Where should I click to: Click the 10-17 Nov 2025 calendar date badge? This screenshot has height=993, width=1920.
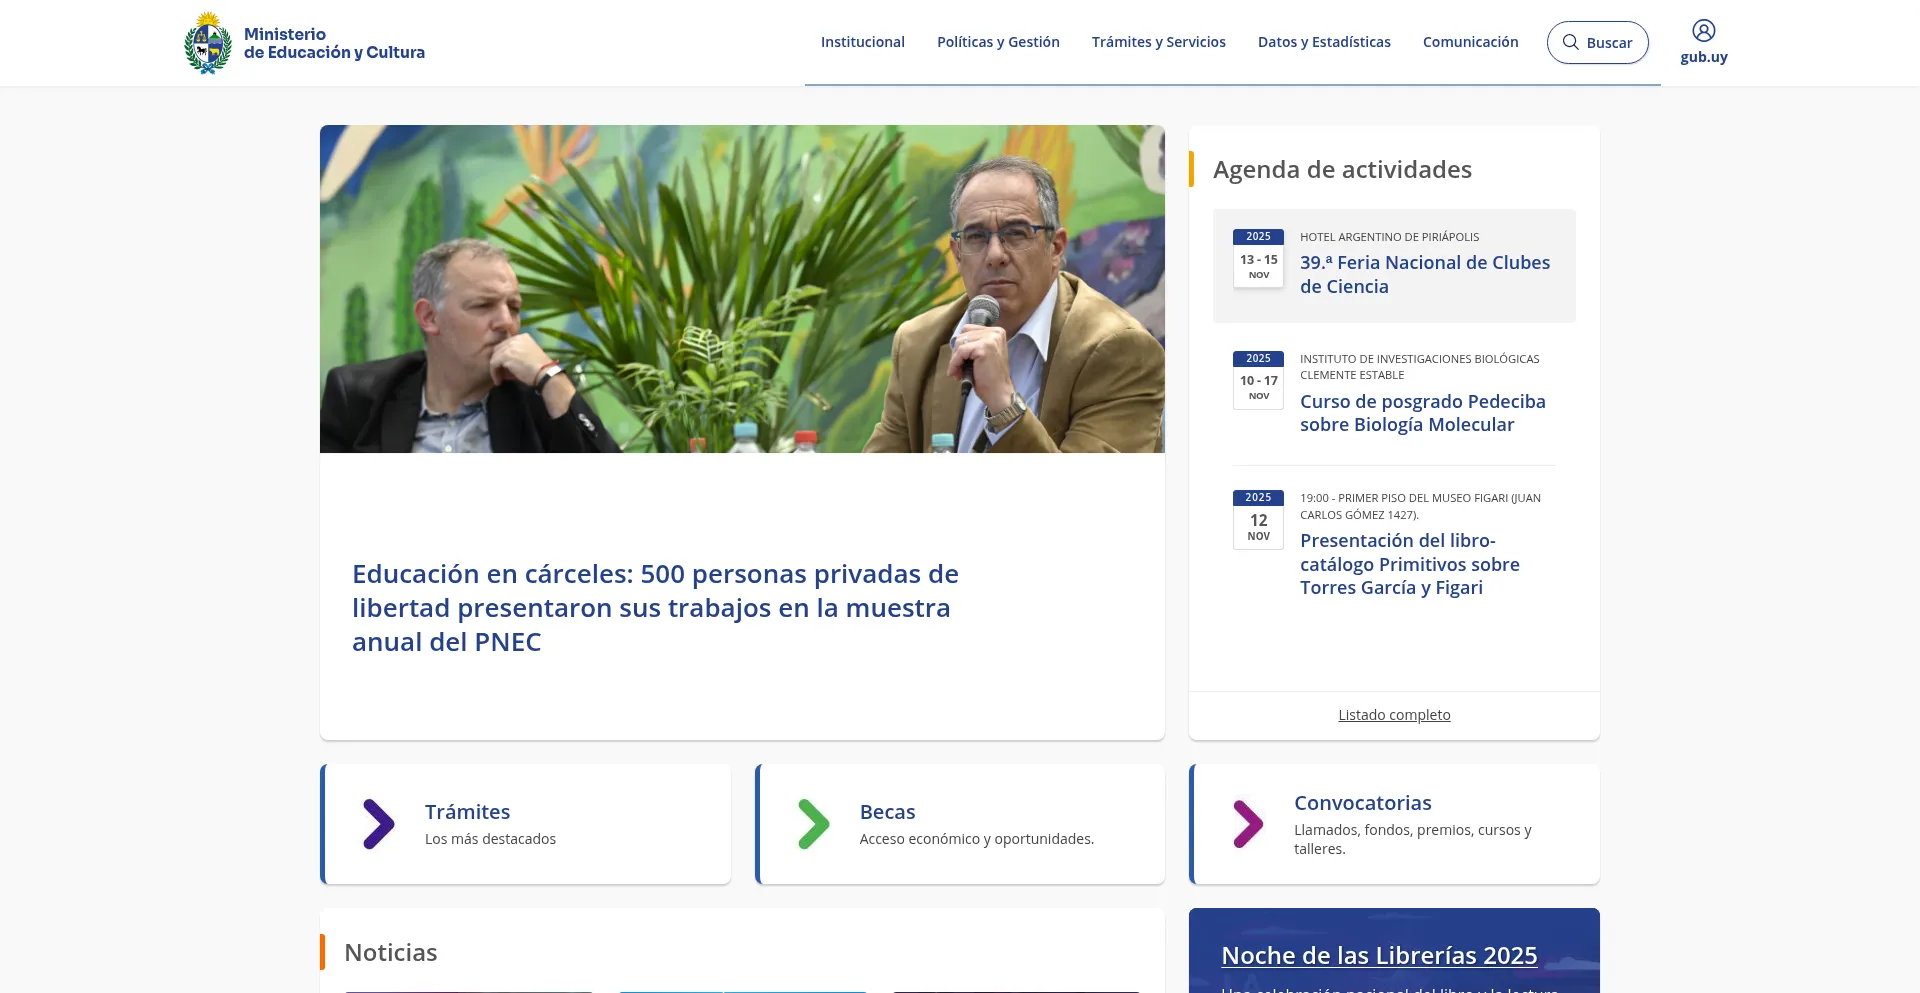(1258, 380)
